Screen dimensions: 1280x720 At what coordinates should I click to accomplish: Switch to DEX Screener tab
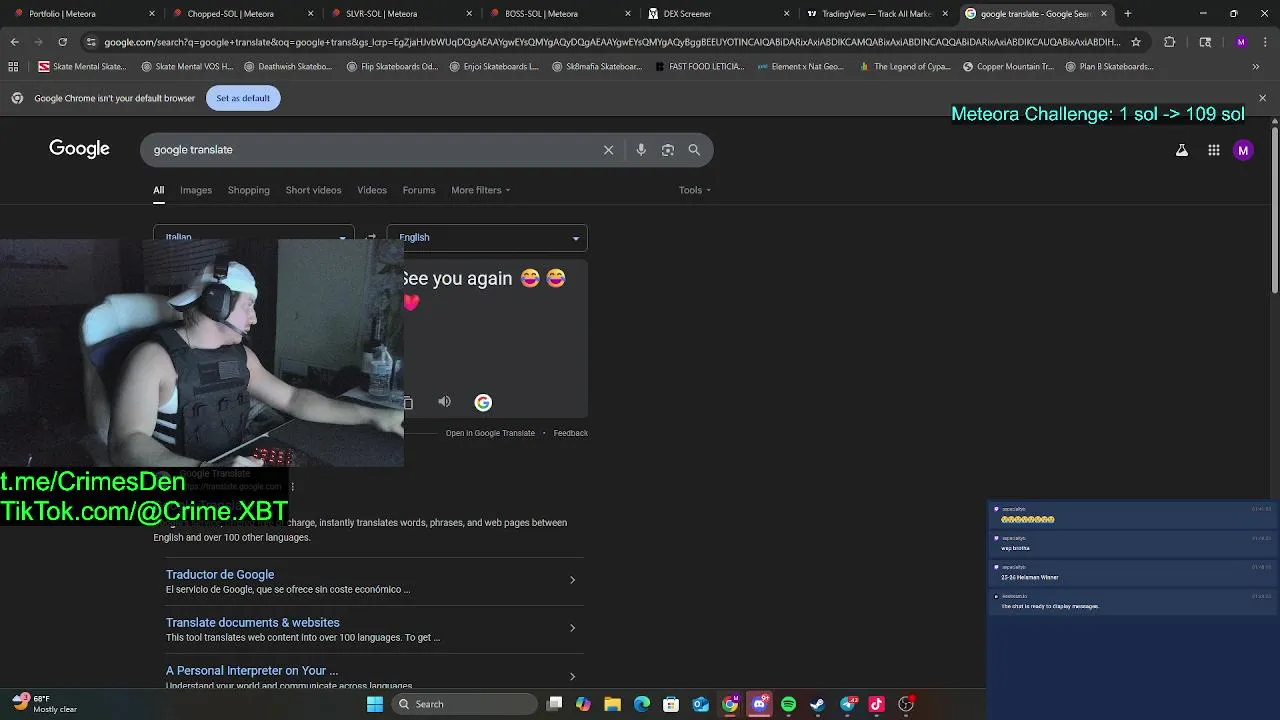click(x=716, y=14)
